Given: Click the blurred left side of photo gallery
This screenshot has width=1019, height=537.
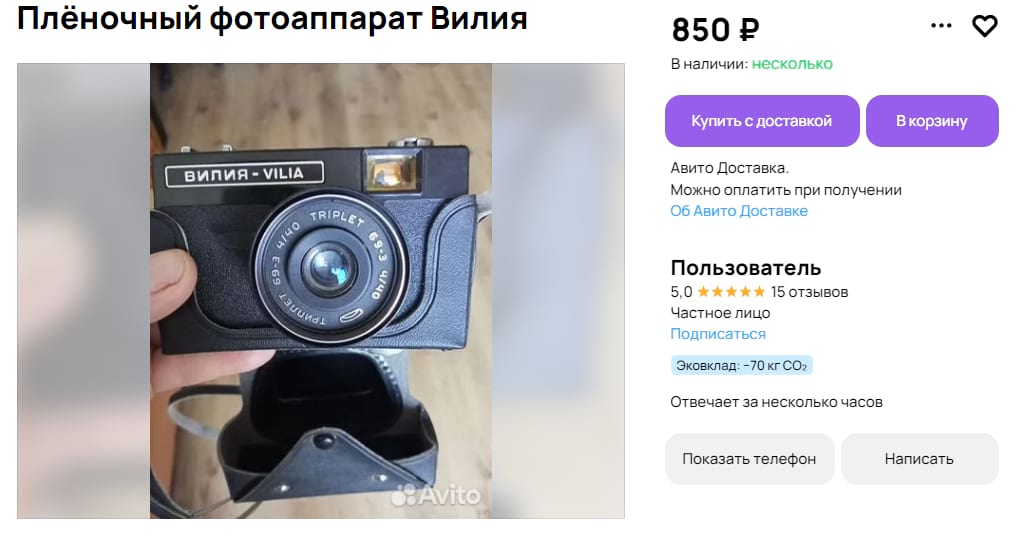Looking at the screenshot, I should [84, 291].
